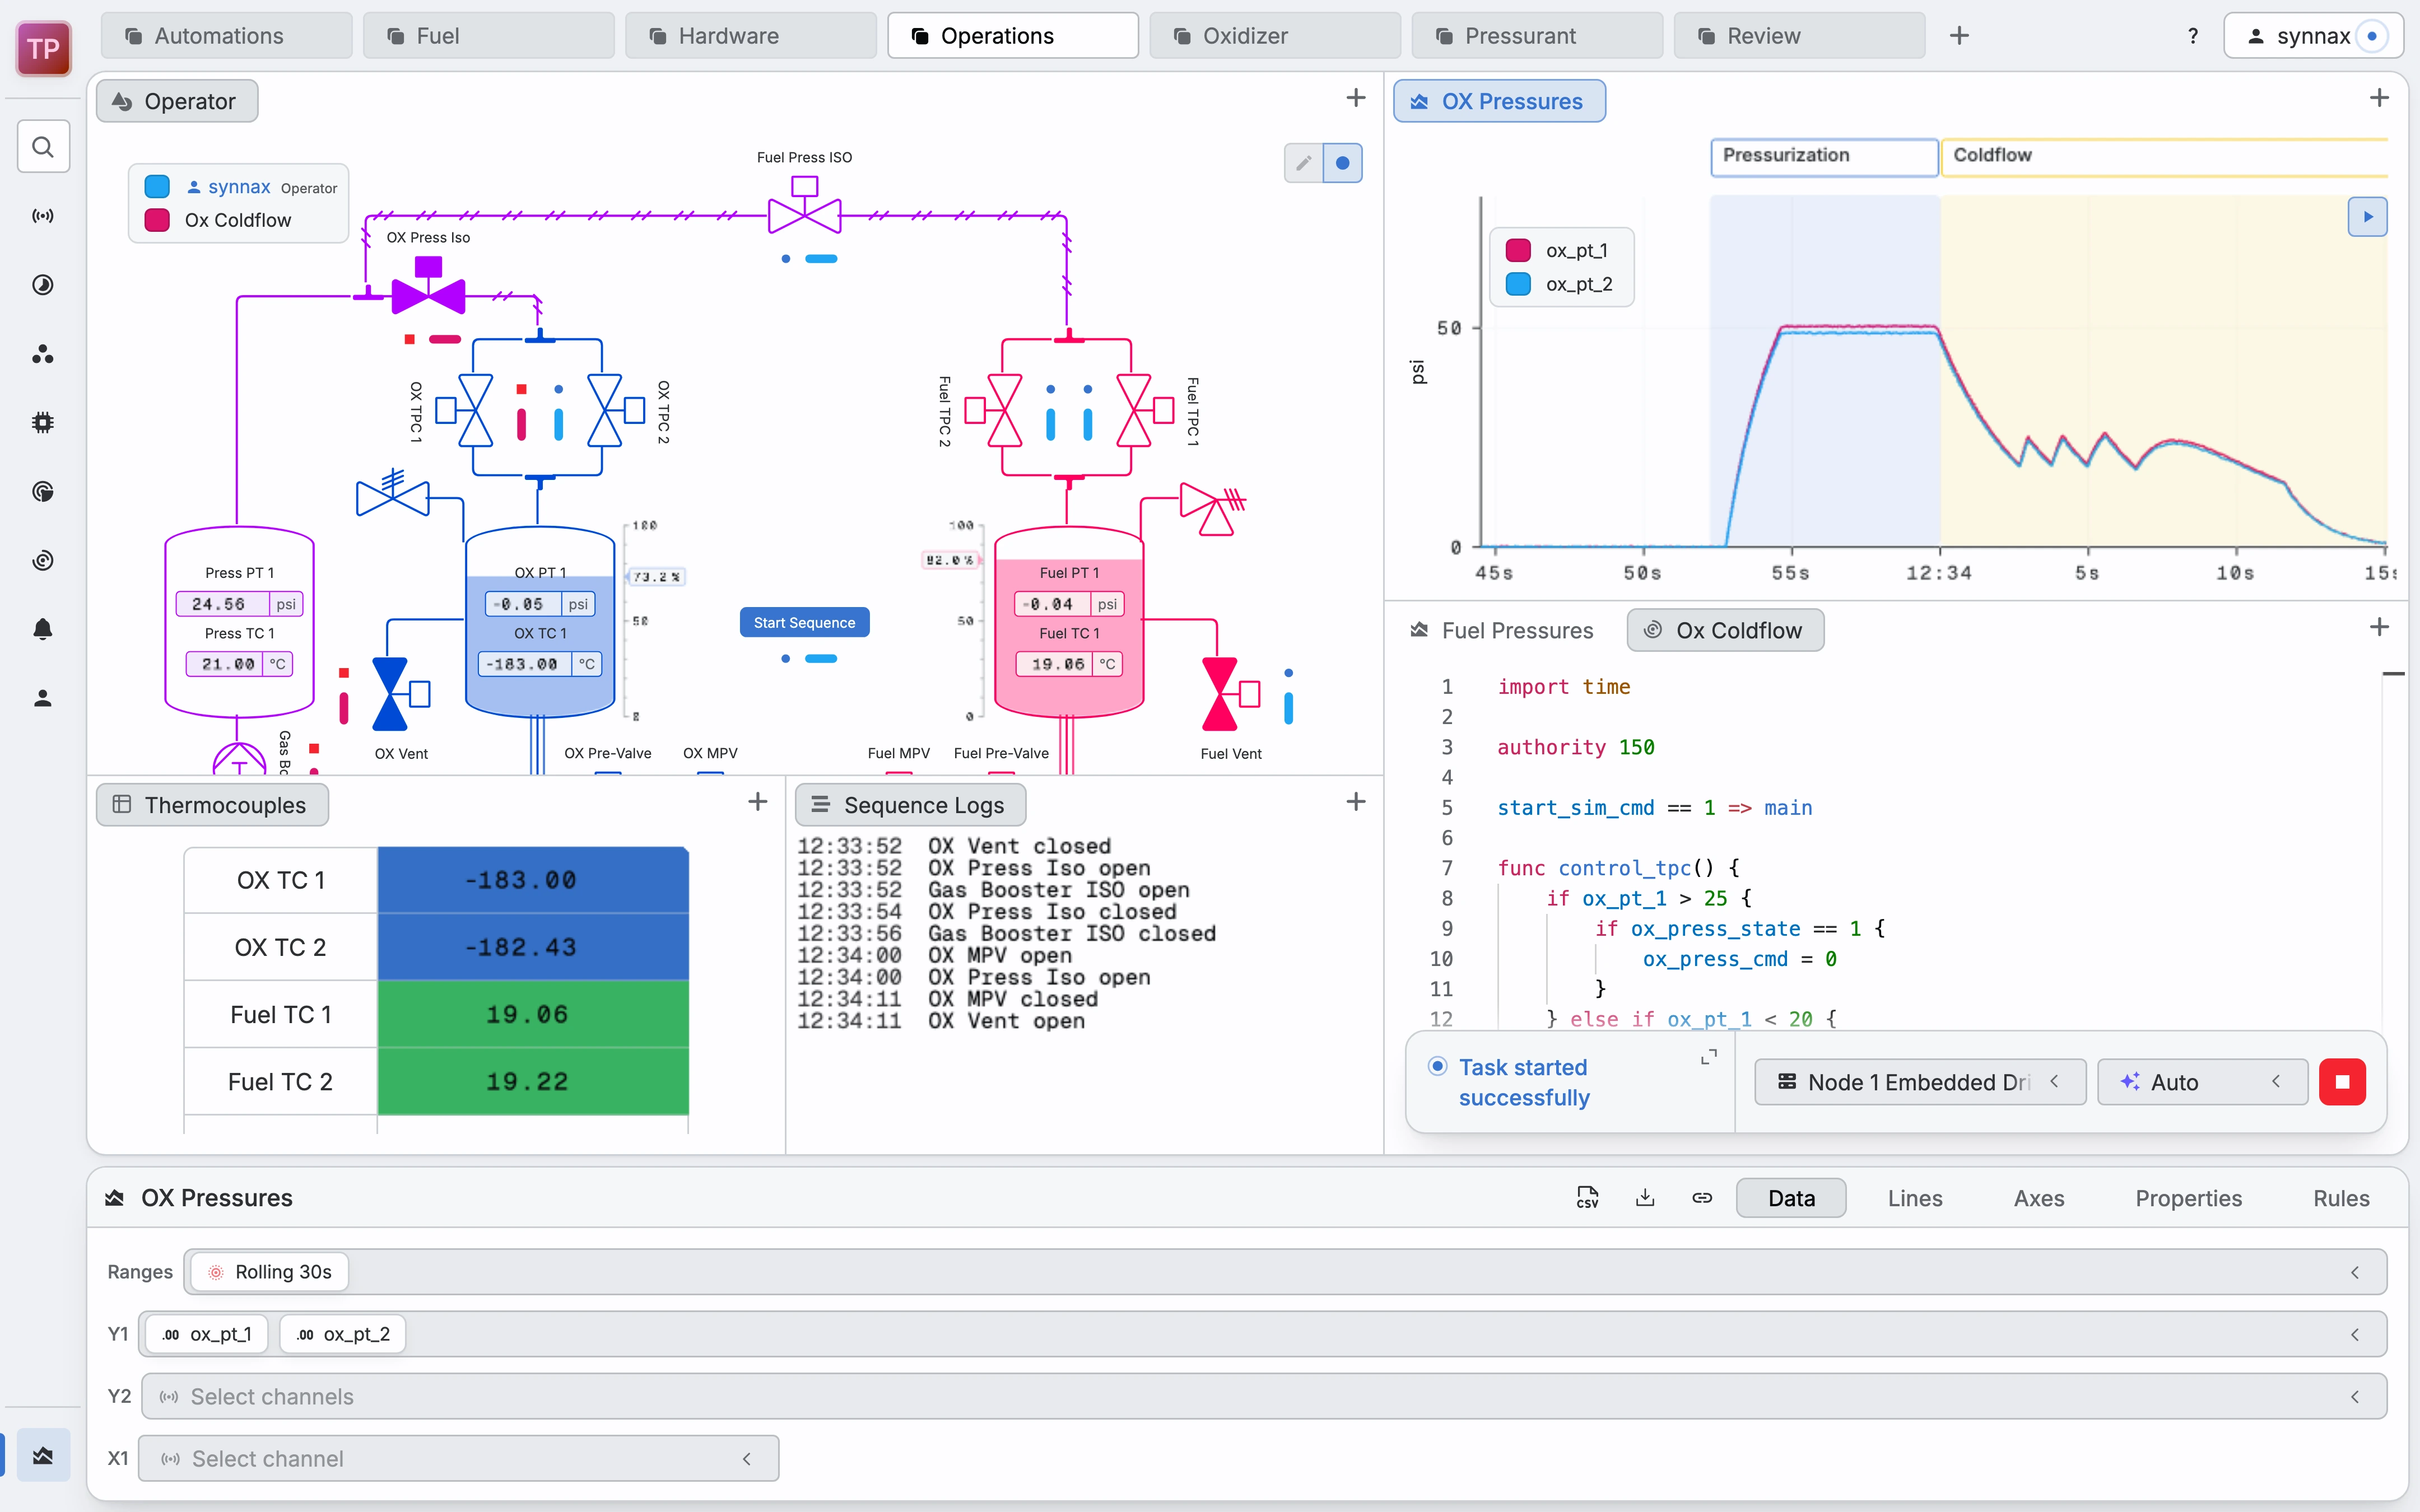This screenshot has width=2420, height=1512.
Task: Open the X1 Select channel dropdown
Action: 459,1458
